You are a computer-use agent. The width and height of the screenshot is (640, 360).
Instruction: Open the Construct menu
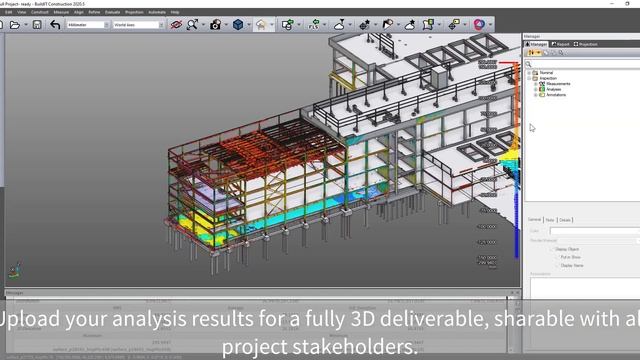pyautogui.click(x=40, y=12)
